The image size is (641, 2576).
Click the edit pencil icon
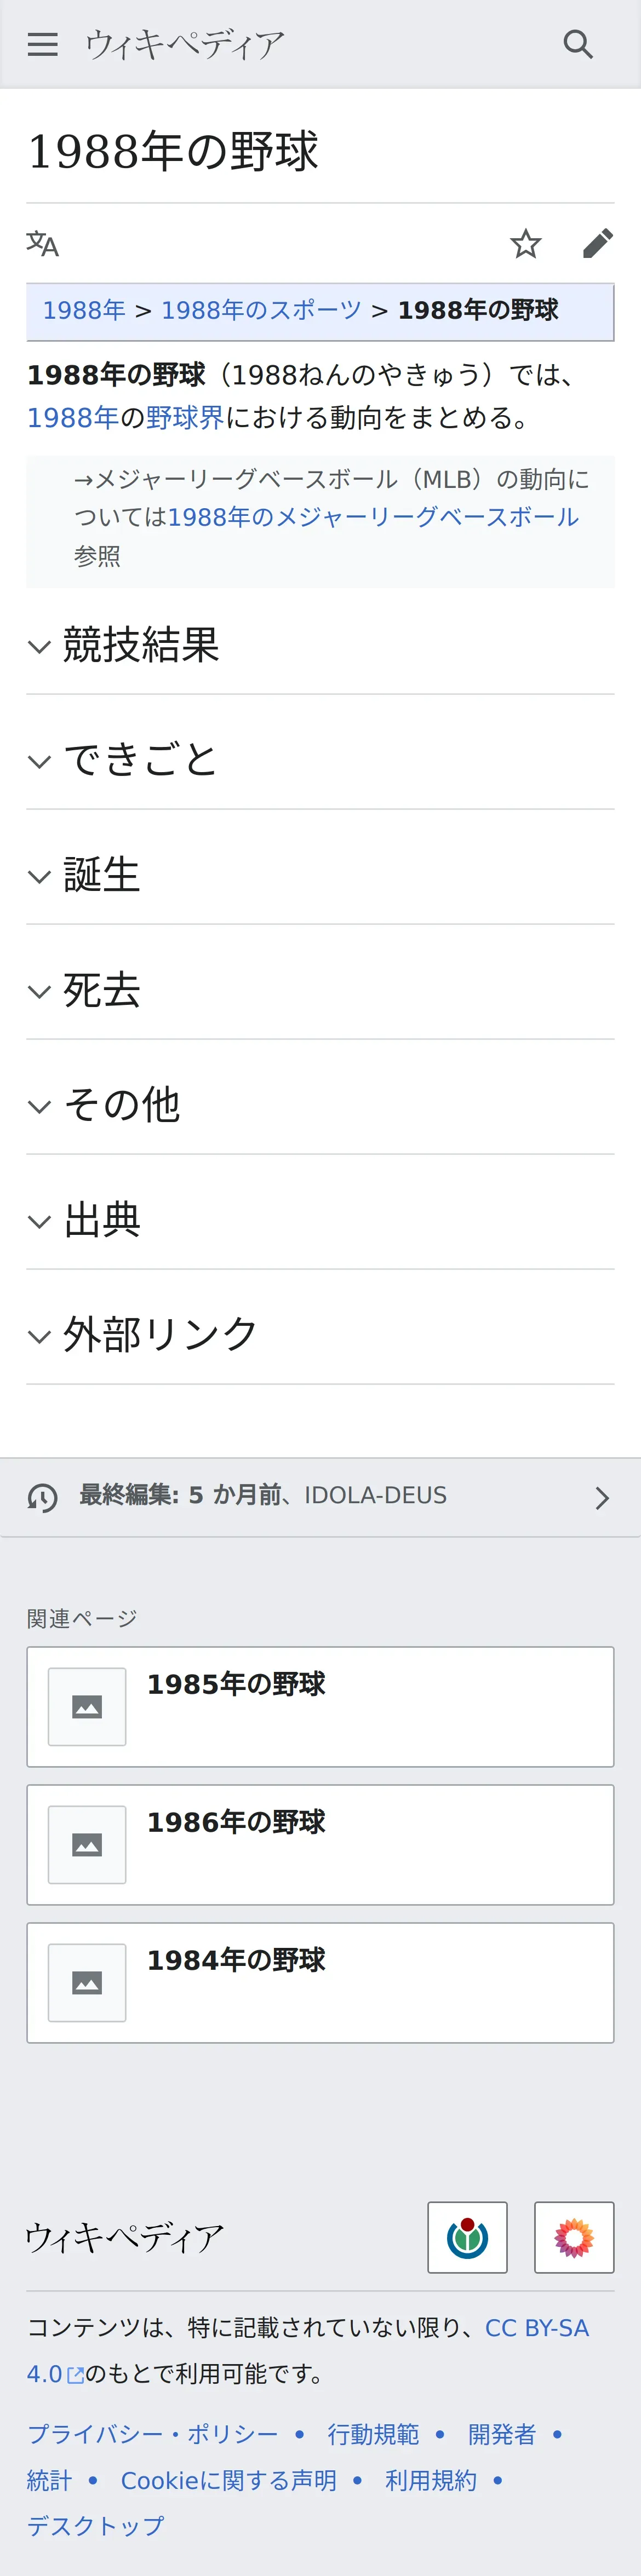(x=597, y=243)
